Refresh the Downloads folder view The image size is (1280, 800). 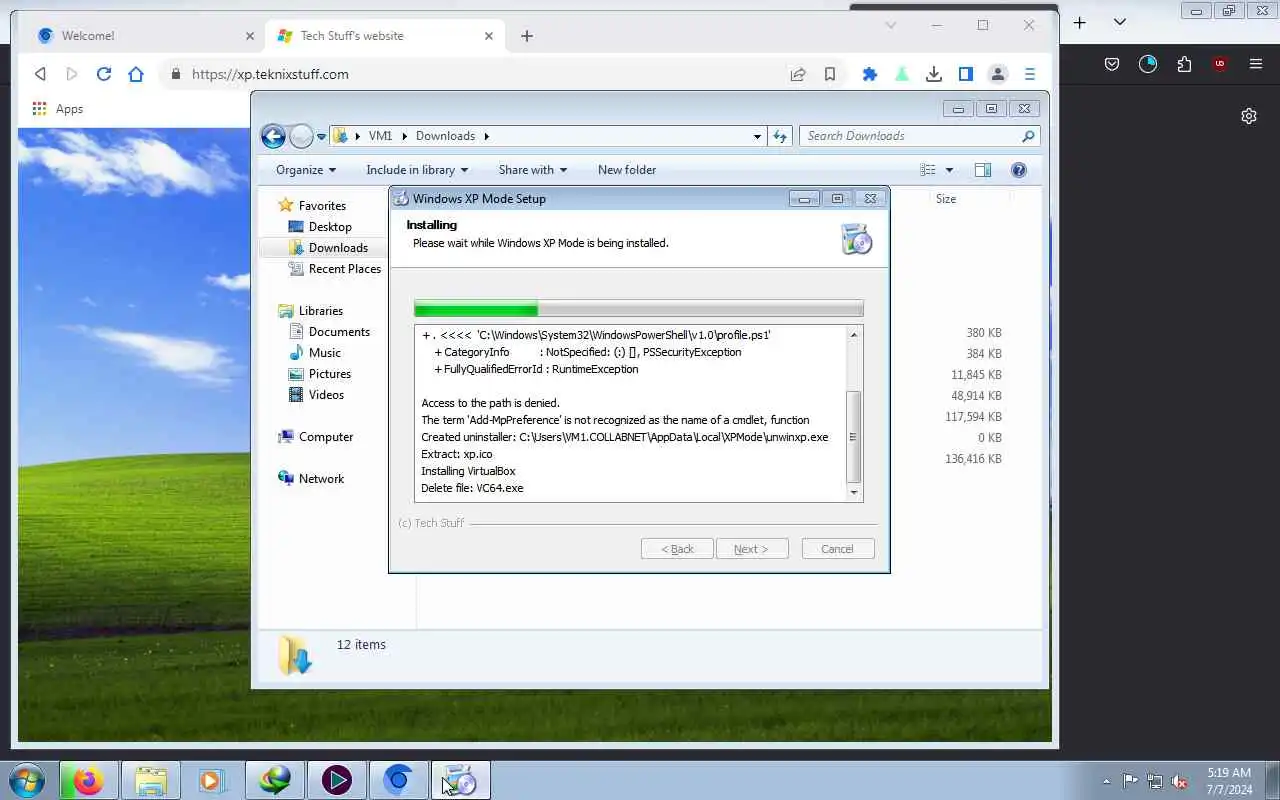(780, 136)
